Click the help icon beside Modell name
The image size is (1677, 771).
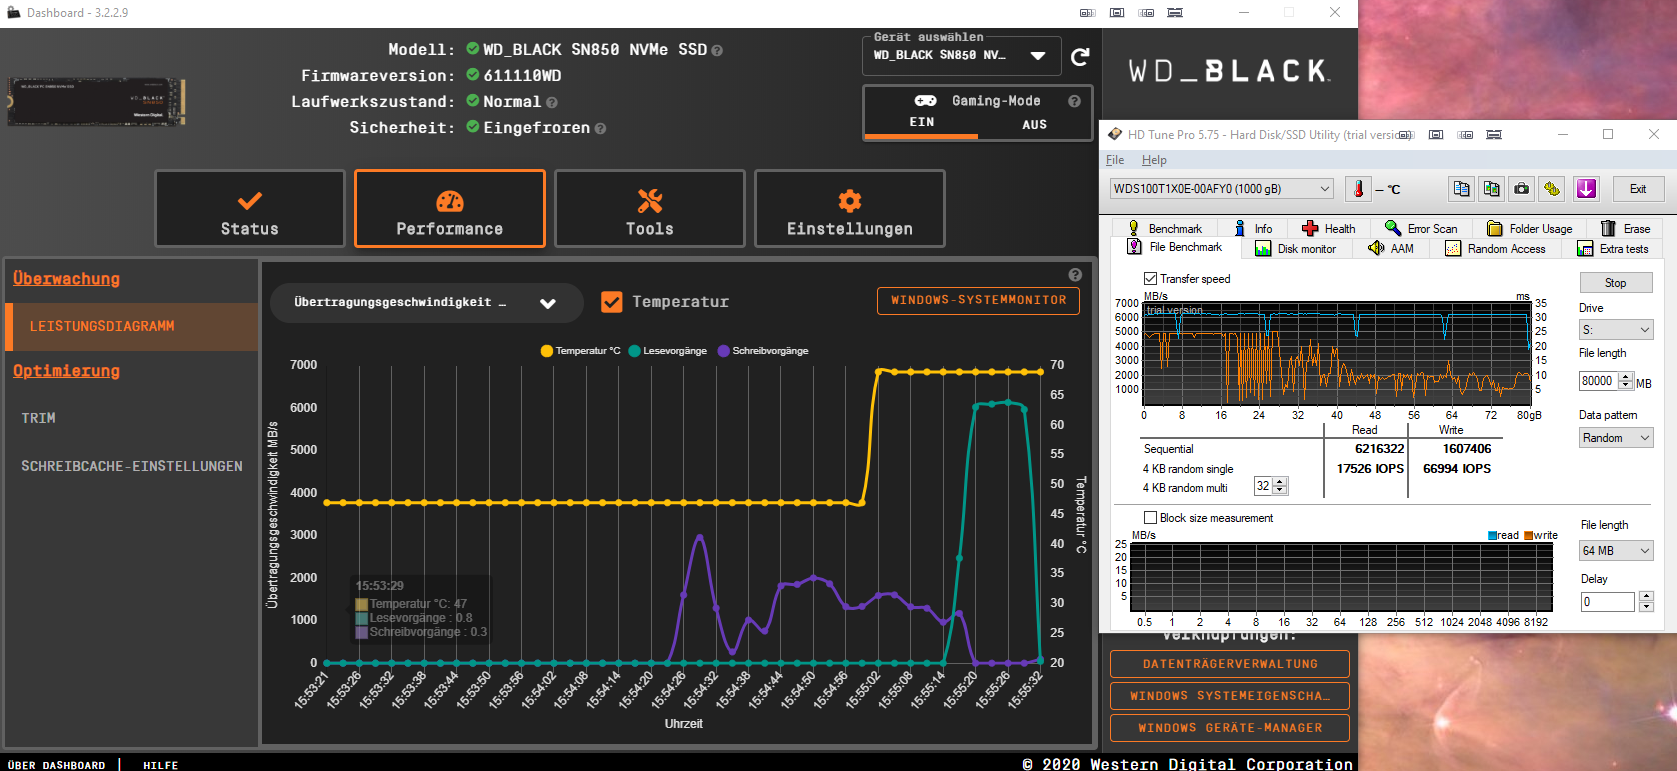[x=717, y=50]
